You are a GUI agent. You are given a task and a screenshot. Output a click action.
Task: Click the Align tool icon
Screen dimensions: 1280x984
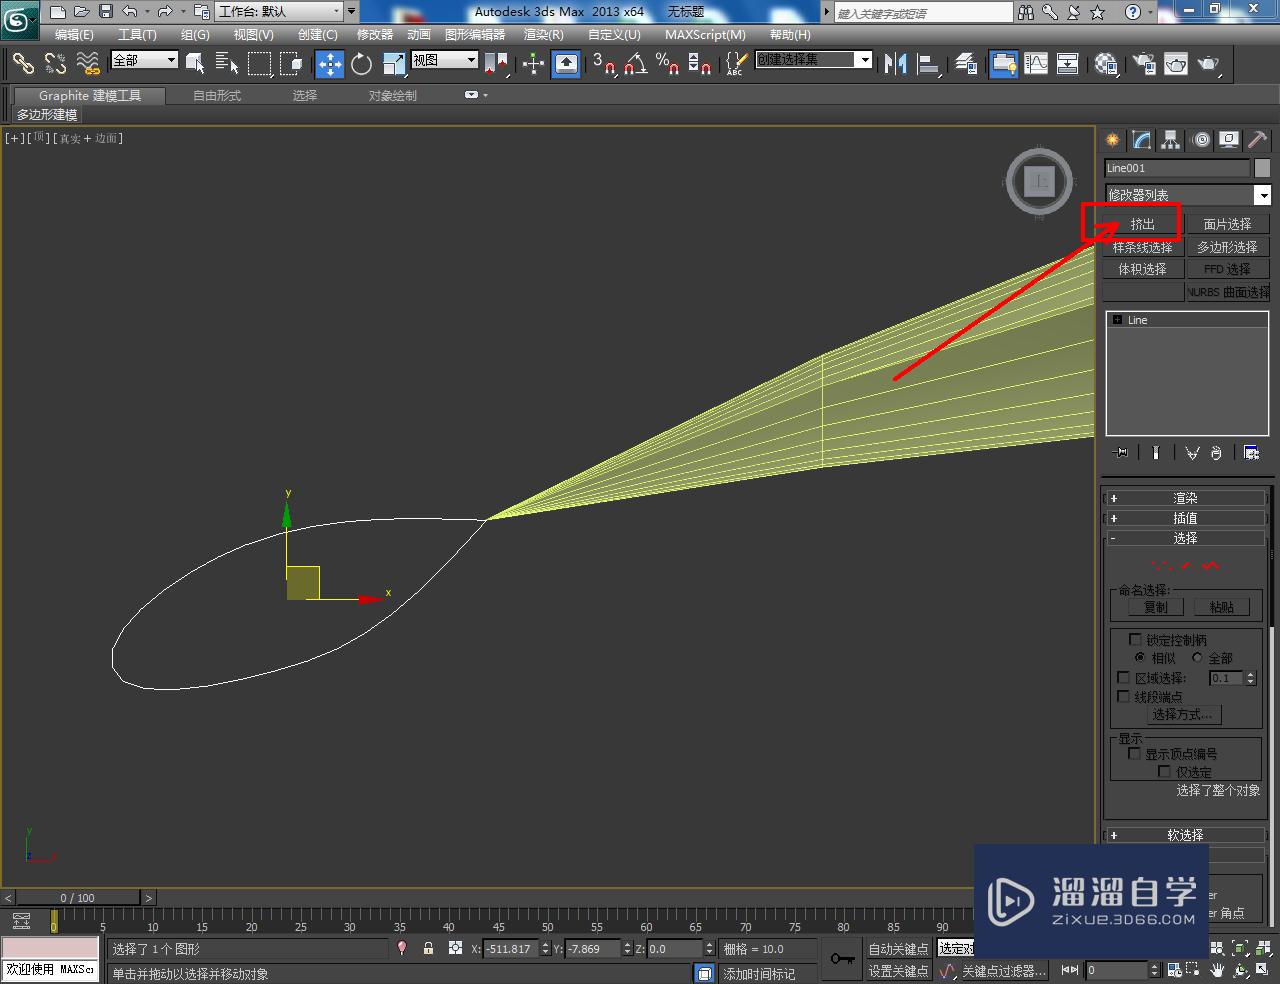[x=929, y=64]
